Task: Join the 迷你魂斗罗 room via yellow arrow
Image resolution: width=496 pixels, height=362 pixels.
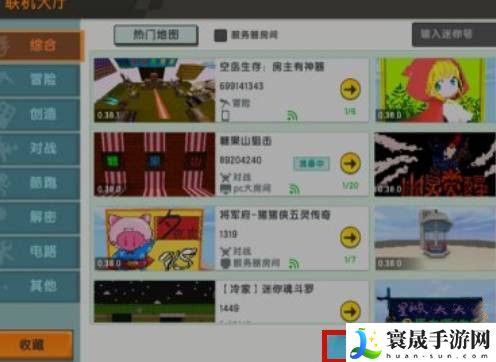Action: coord(350,311)
